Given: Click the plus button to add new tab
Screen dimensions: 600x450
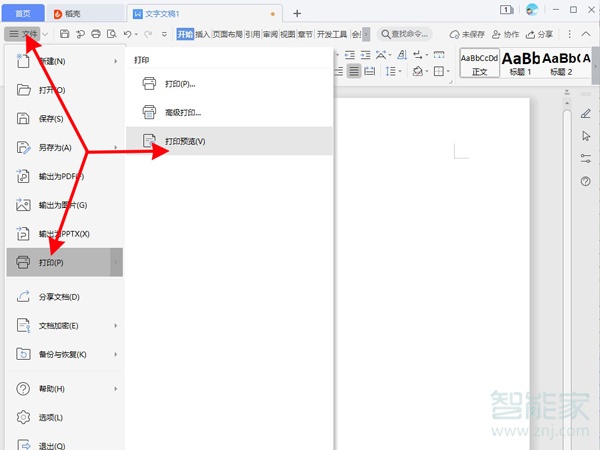Looking at the screenshot, I should [x=297, y=13].
